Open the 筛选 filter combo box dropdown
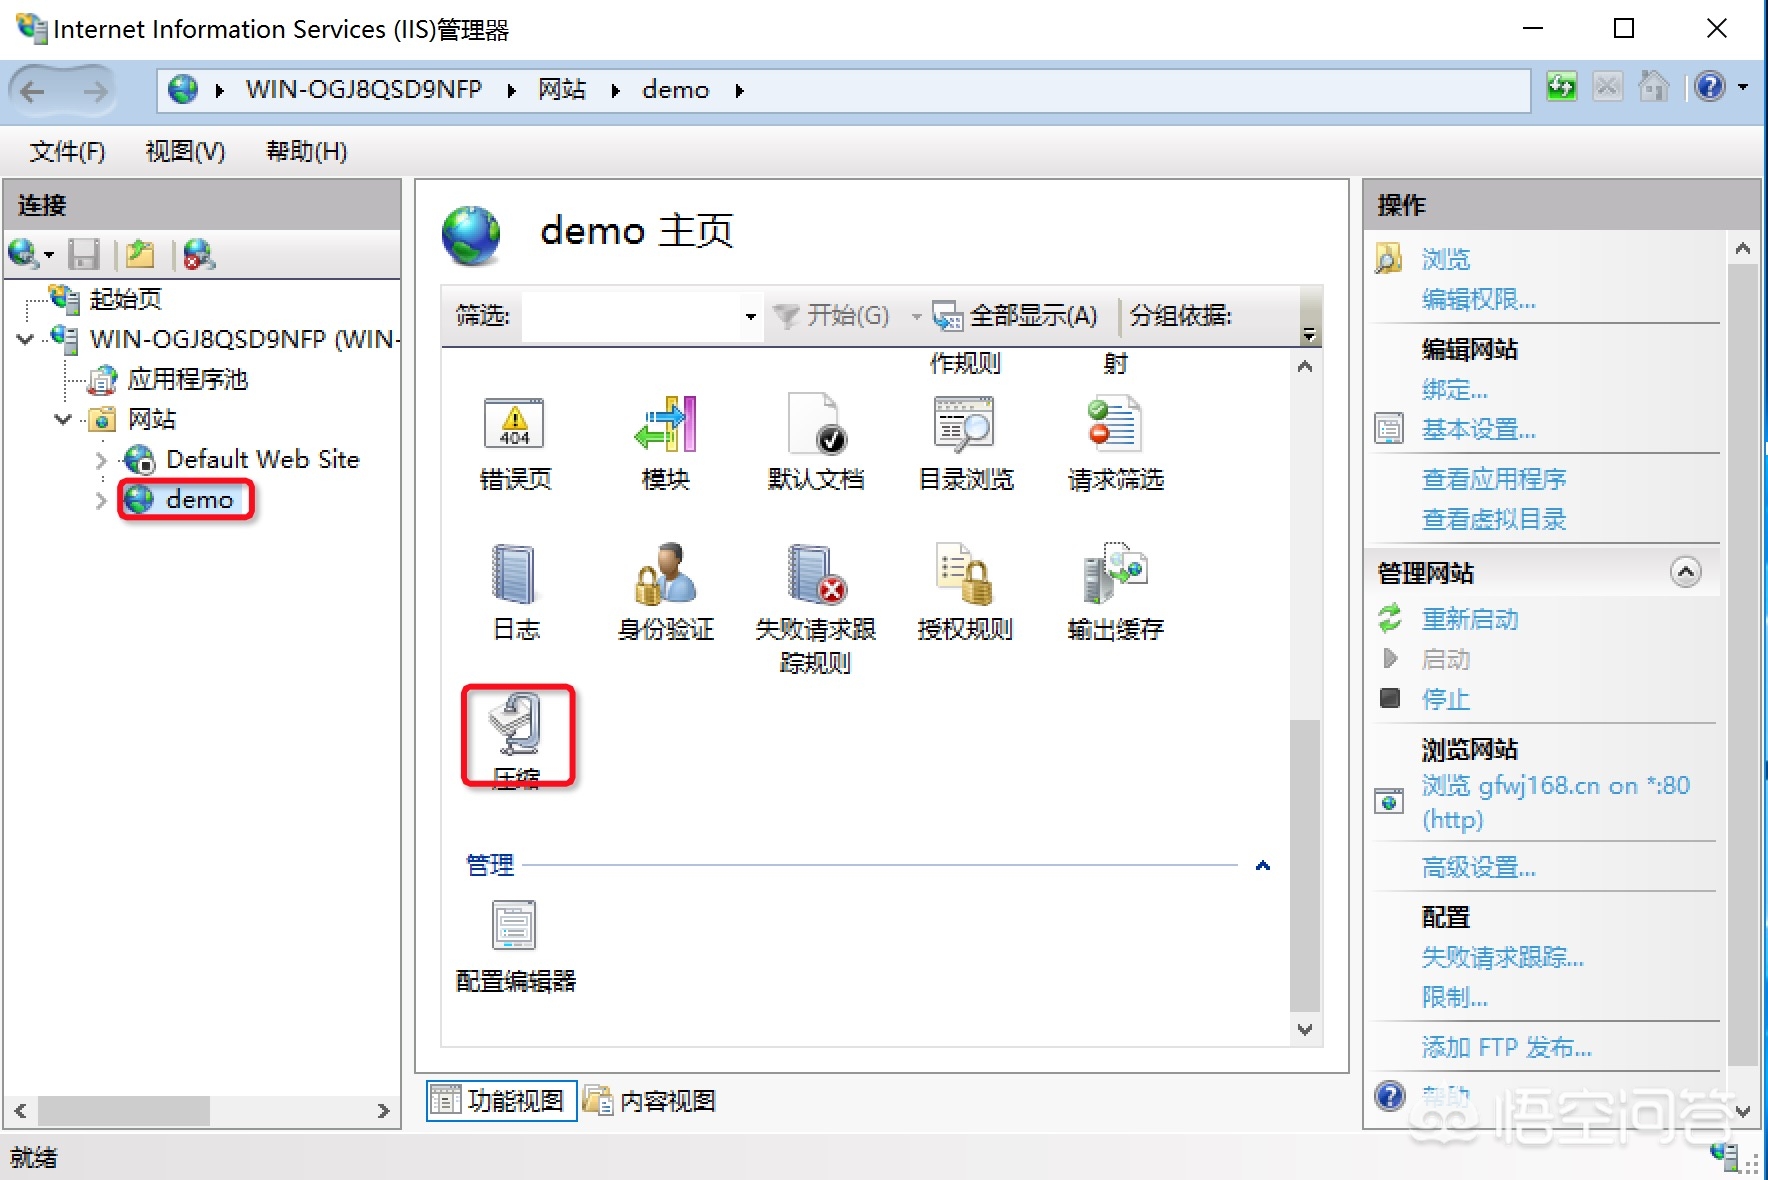The width and height of the screenshot is (1768, 1180). click(750, 317)
